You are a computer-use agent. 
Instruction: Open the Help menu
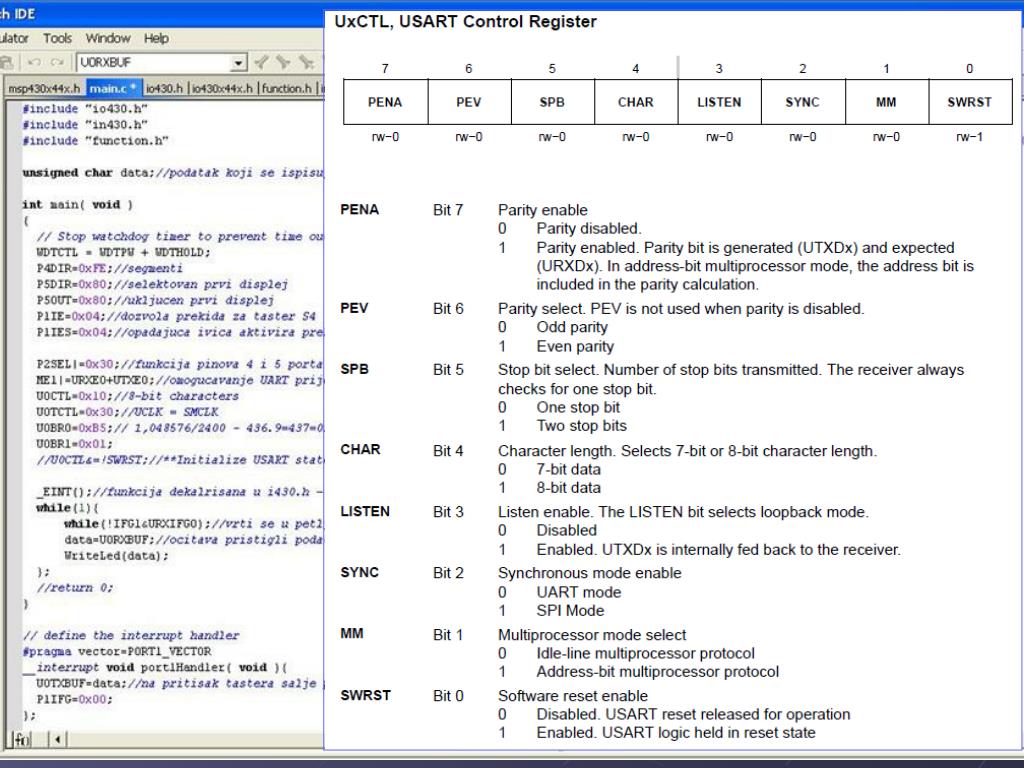156,39
